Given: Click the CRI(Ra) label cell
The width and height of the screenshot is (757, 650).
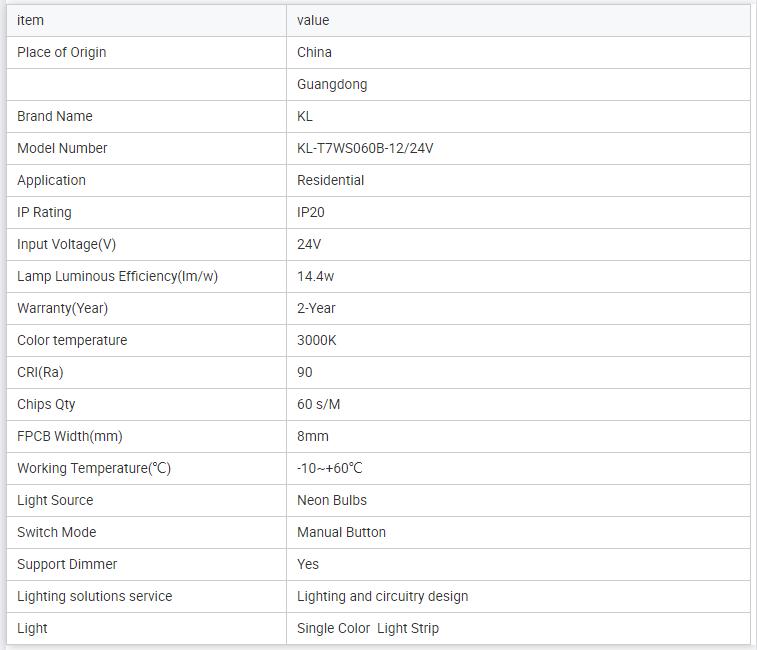Looking at the screenshot, I should point(40,372).
